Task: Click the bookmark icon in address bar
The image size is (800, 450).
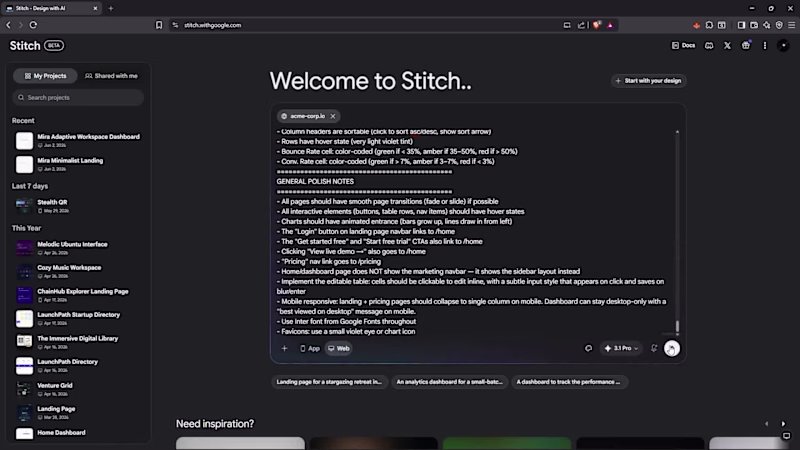Action: pos(159,25)
